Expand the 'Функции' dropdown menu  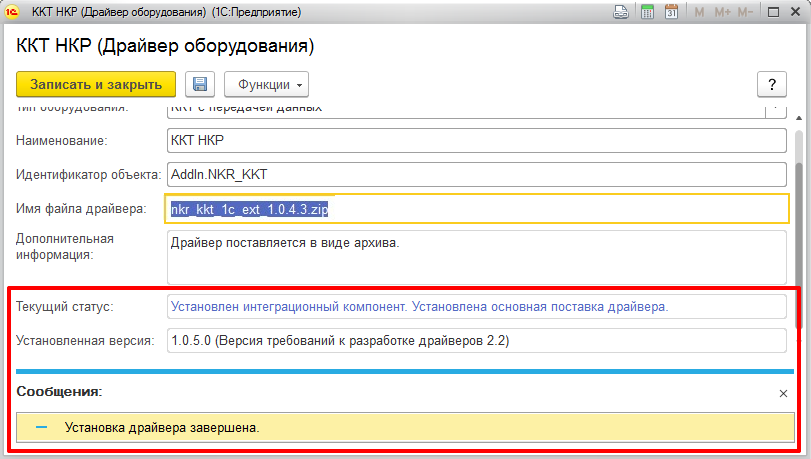click(266, 85)
